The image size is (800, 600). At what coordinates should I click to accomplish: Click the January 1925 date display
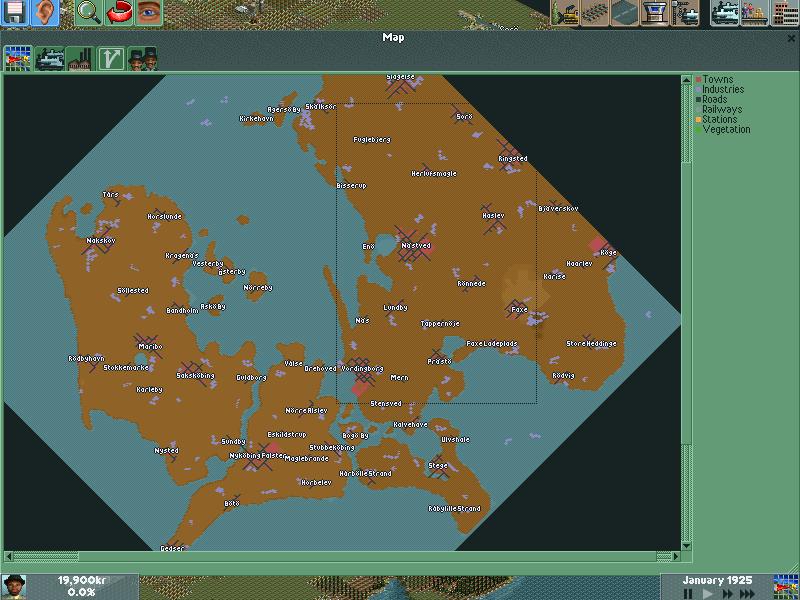point(717,581)
